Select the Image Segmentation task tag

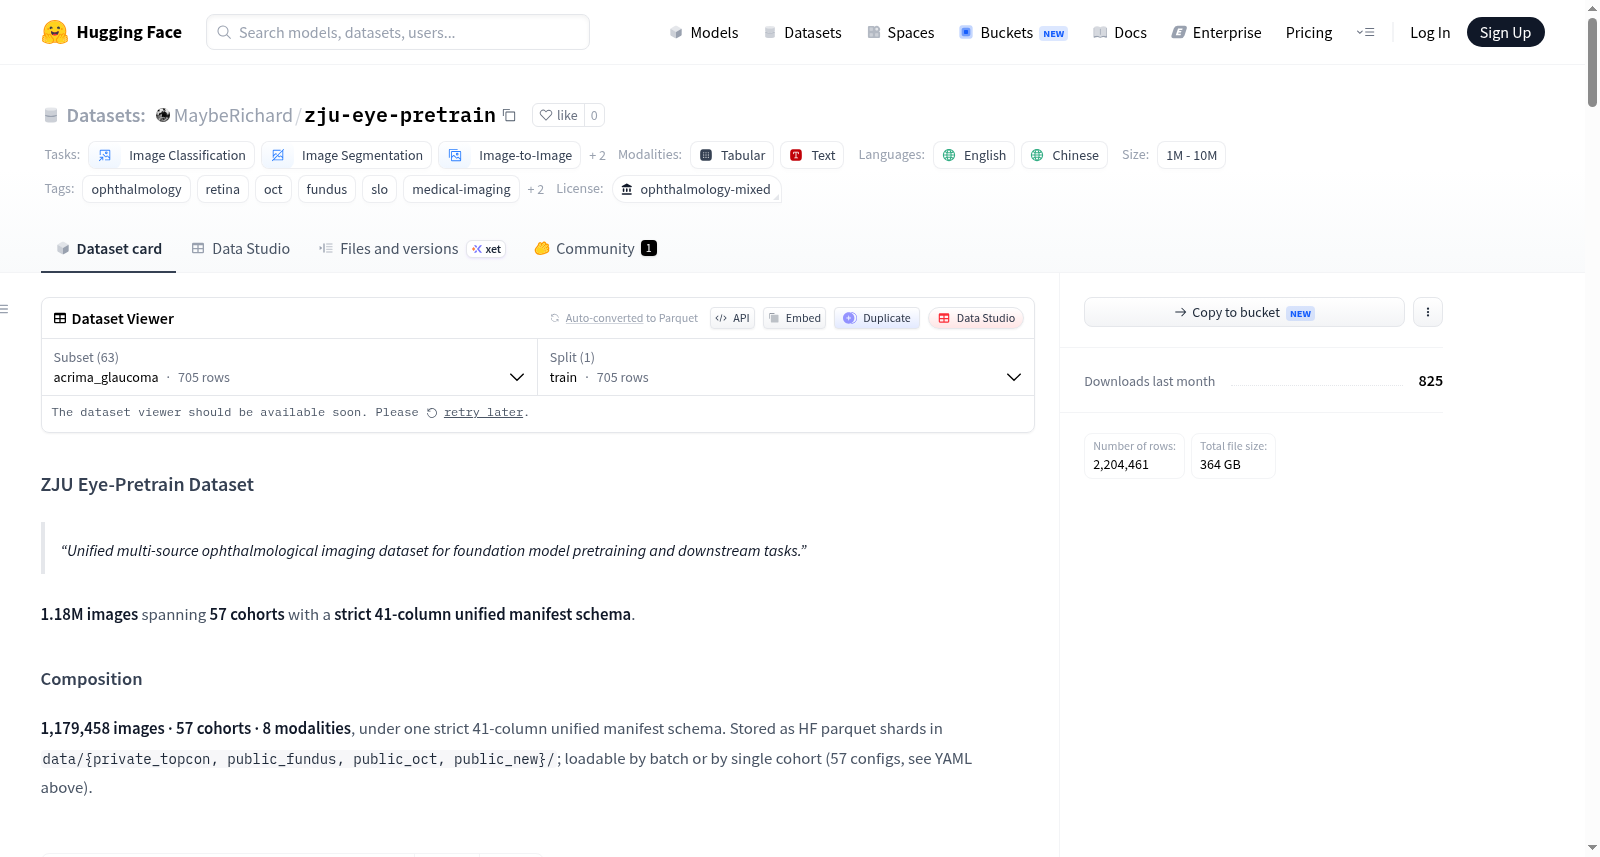[x=346, y=155]
